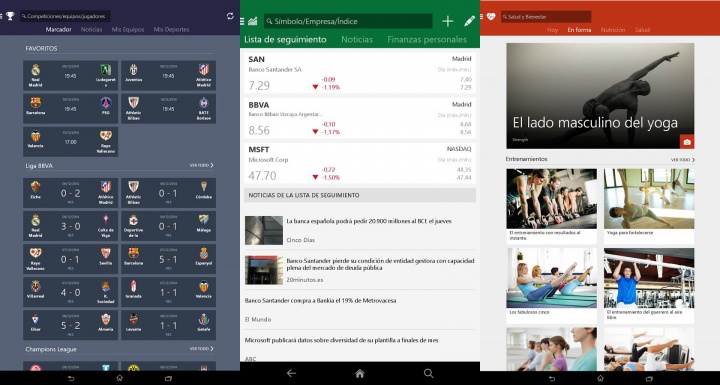The image size is (720, 385).
Task: Focus the Salud y Bienestar search field
Action: (x=546, y=17)
